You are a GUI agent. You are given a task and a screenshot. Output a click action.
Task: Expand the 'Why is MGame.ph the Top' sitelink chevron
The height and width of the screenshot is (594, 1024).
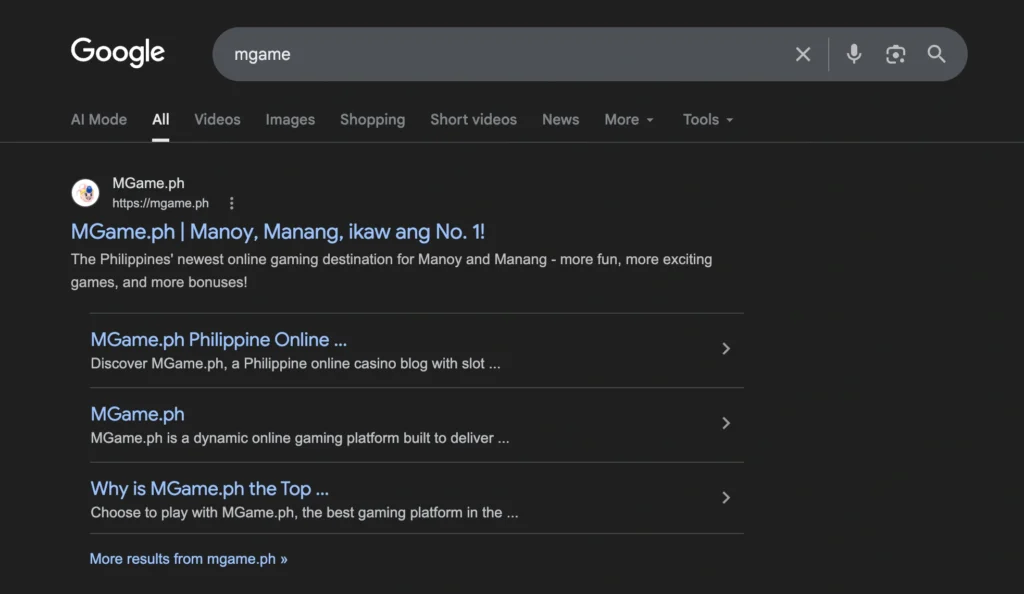726,497
